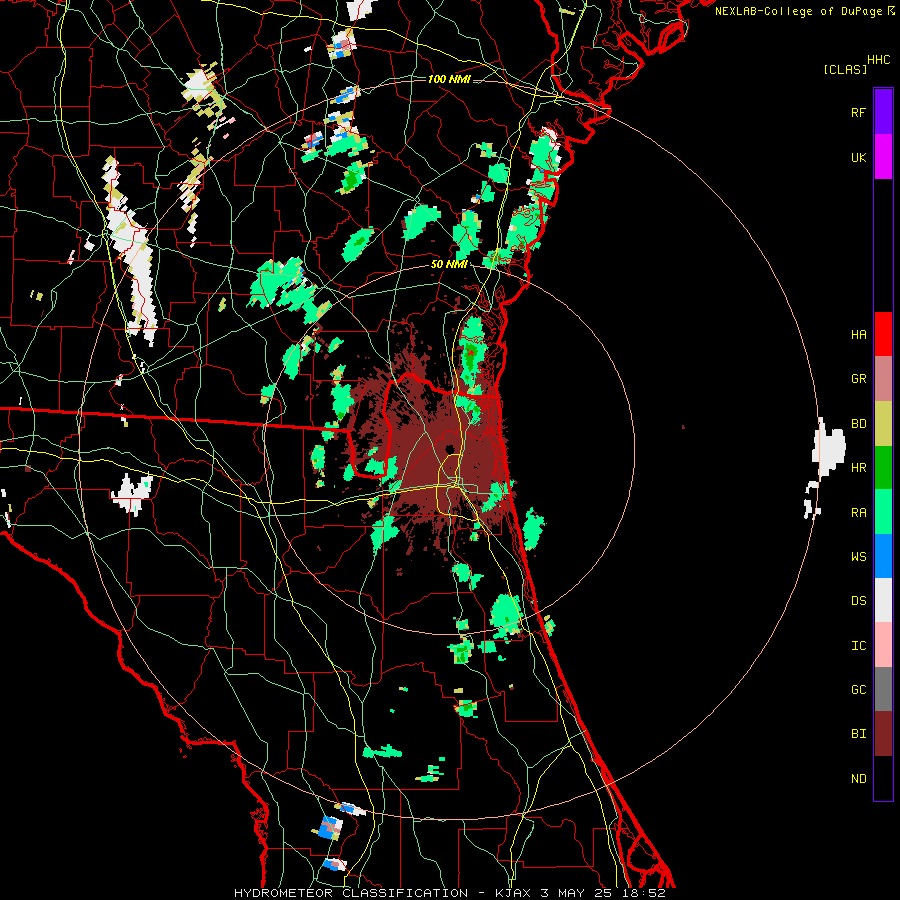This screenshot has width=900, height=900.
Task: Click the black radar site dot
Action: click(449, 448)
